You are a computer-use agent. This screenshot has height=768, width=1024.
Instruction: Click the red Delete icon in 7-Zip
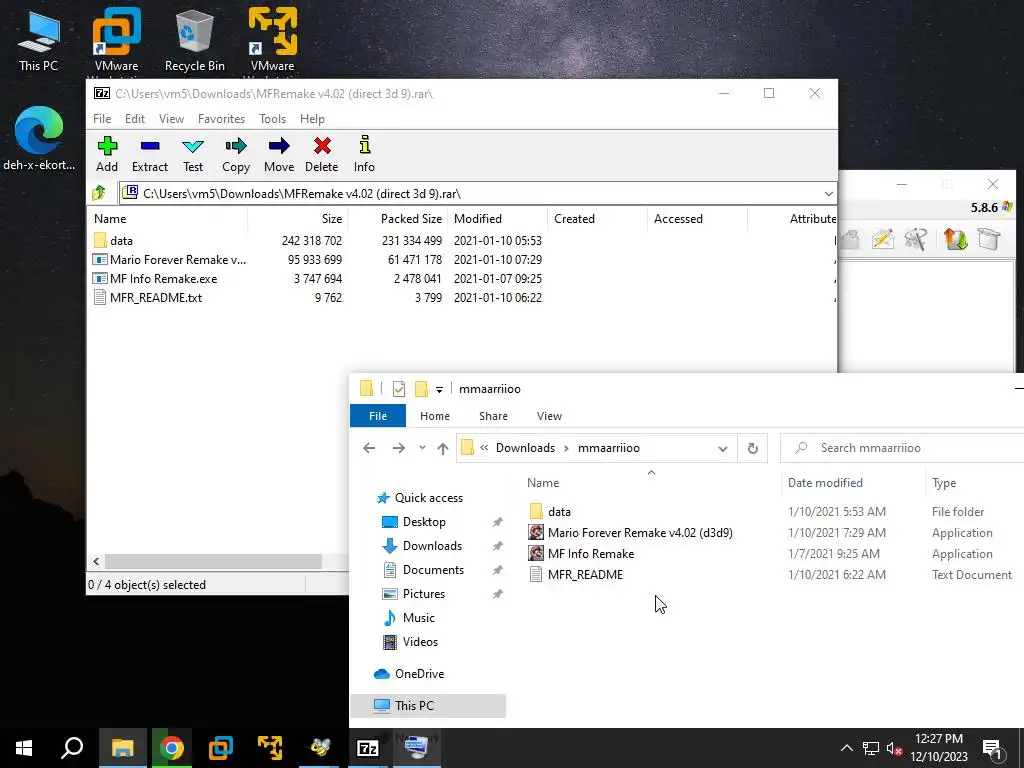321,154
